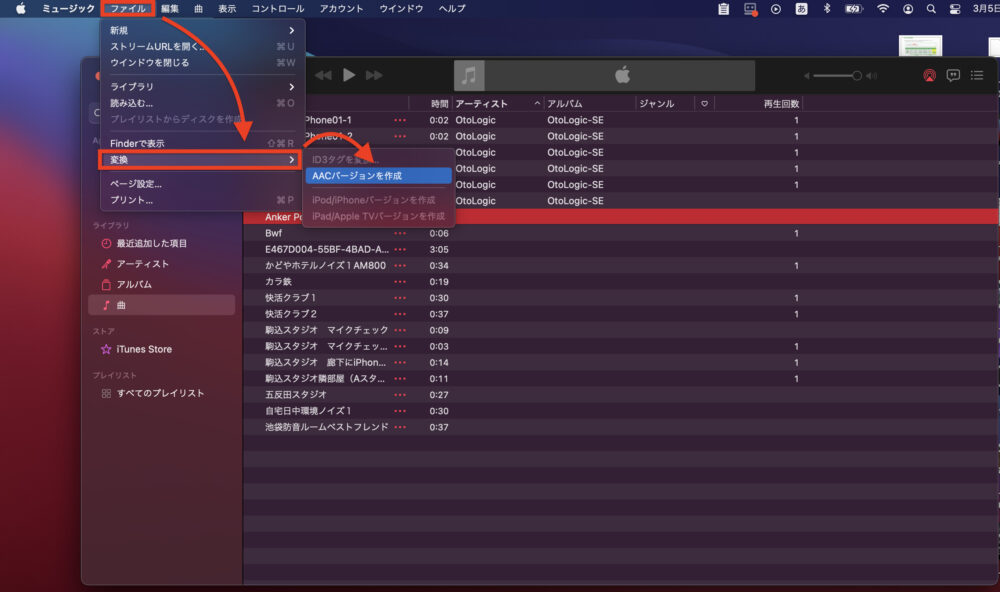Open the 表示 menu

227,8
